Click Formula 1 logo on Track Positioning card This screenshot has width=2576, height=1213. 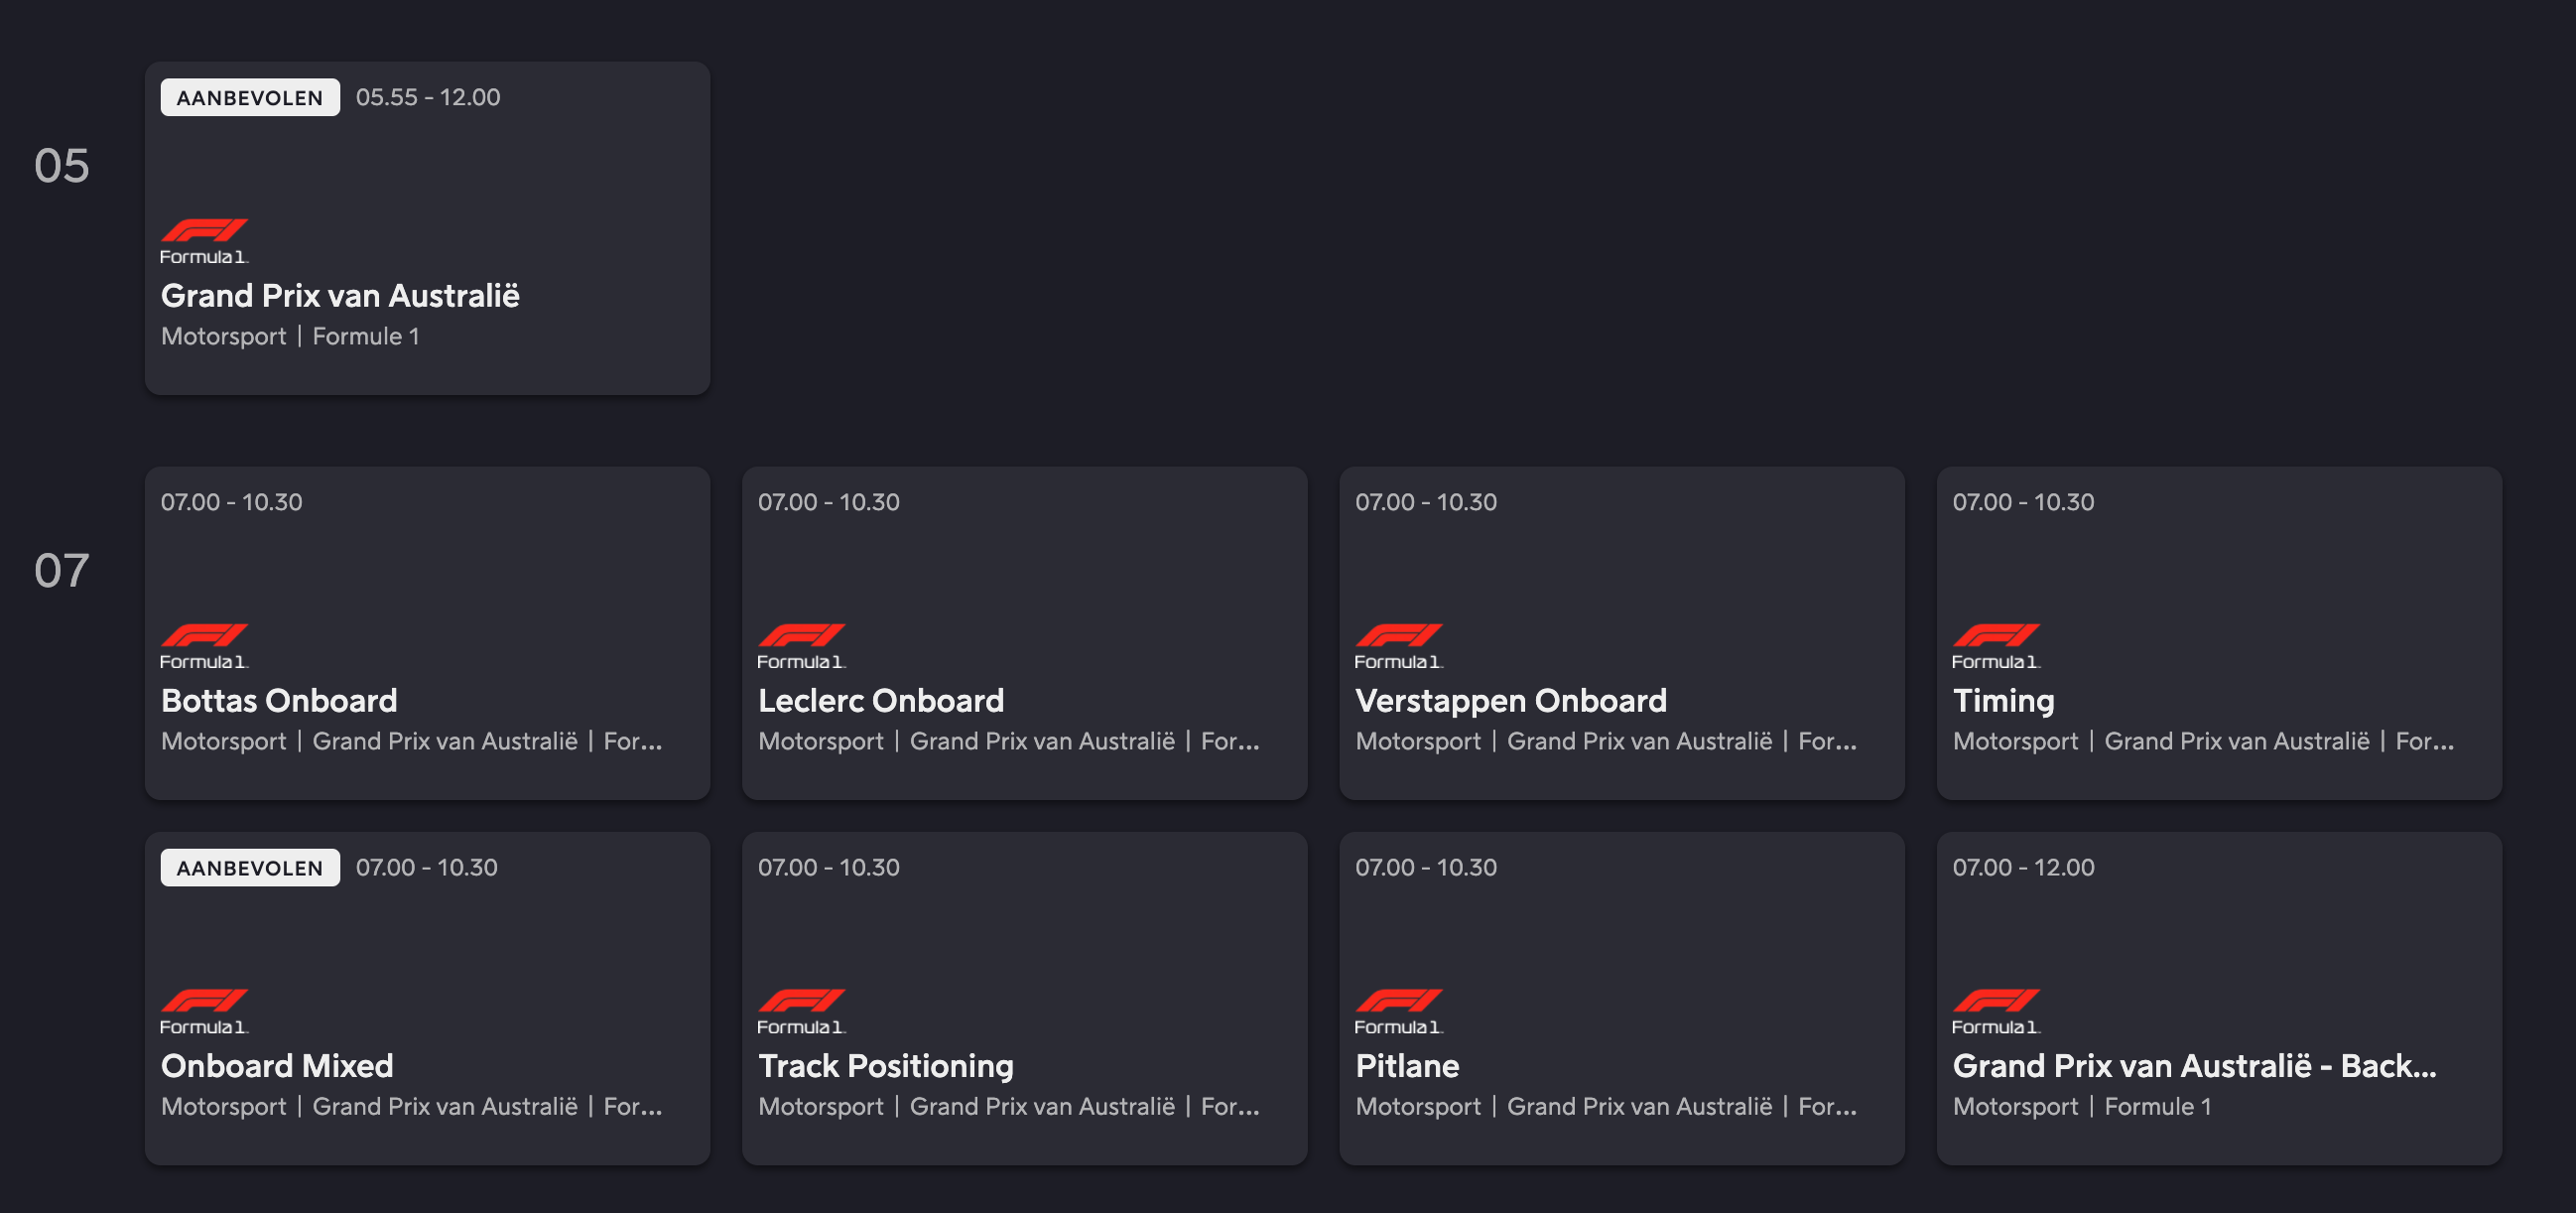click(x=801, y=1011)
